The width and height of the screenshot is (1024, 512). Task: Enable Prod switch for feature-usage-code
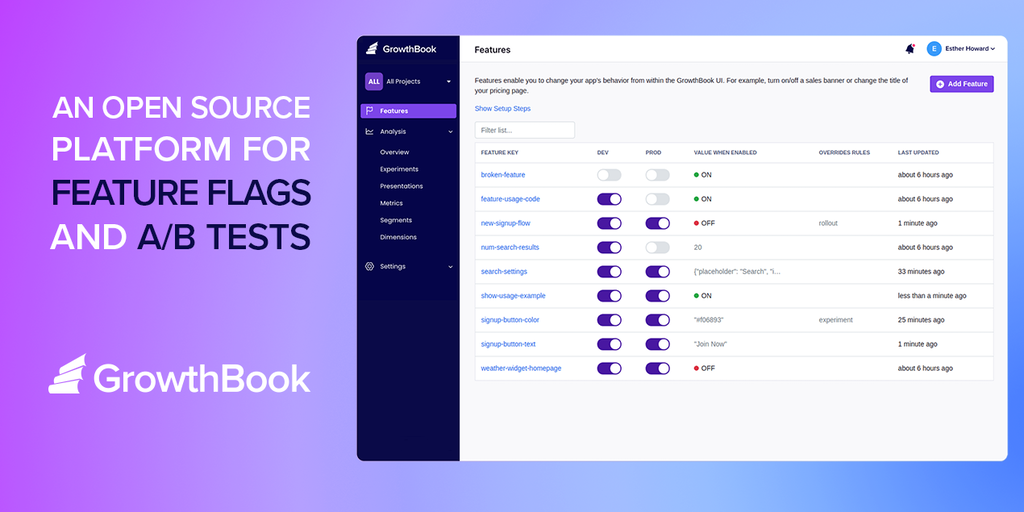658,199
